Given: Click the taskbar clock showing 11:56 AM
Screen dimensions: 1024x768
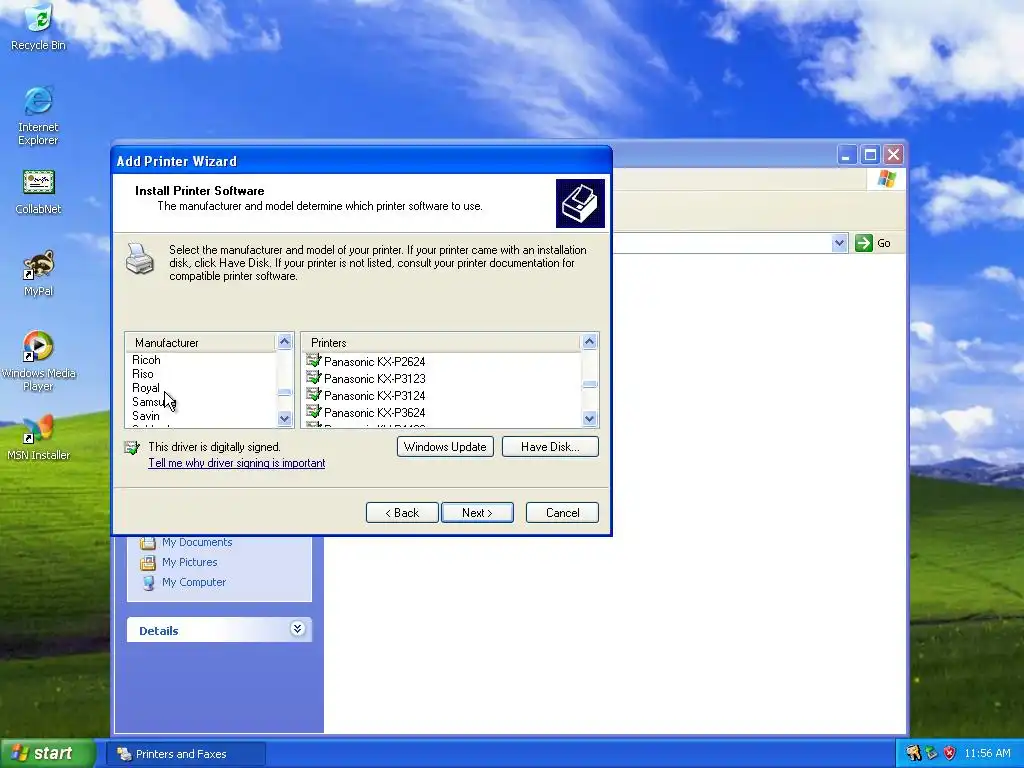Looking at the screenshot, I should click(987, 753).
